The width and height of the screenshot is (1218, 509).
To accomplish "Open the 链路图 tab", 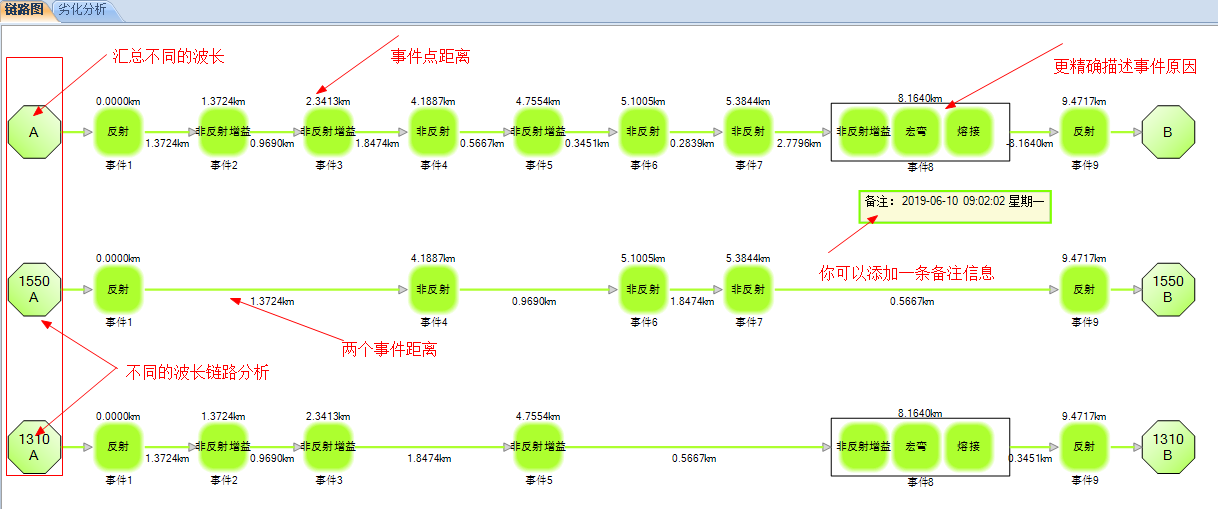I will pos(24,11).
